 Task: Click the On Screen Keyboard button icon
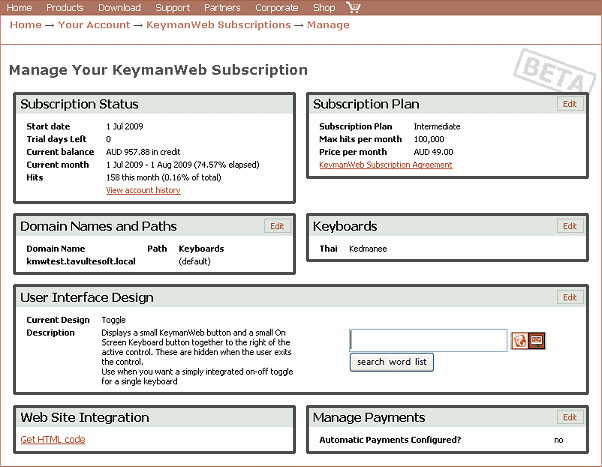click(x=537, y=341)
